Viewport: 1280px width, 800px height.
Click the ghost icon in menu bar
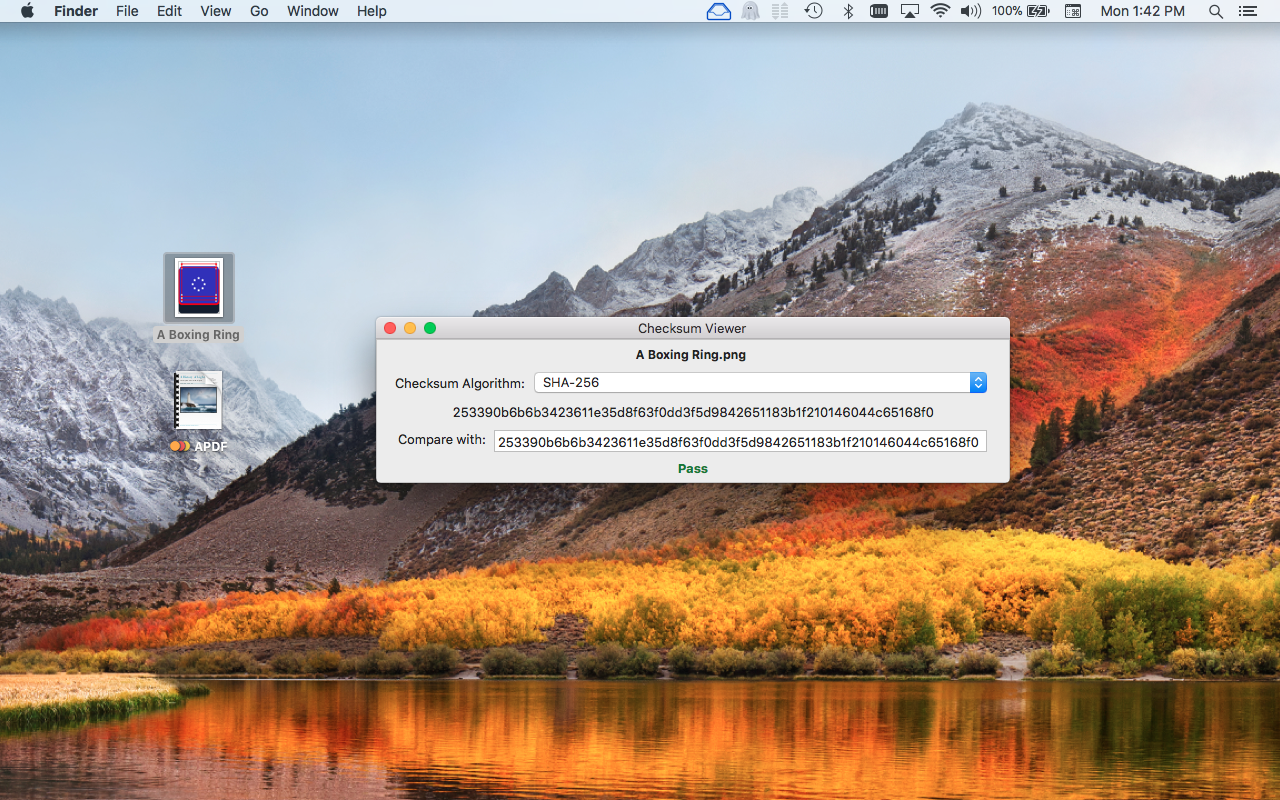pos(750,11)
